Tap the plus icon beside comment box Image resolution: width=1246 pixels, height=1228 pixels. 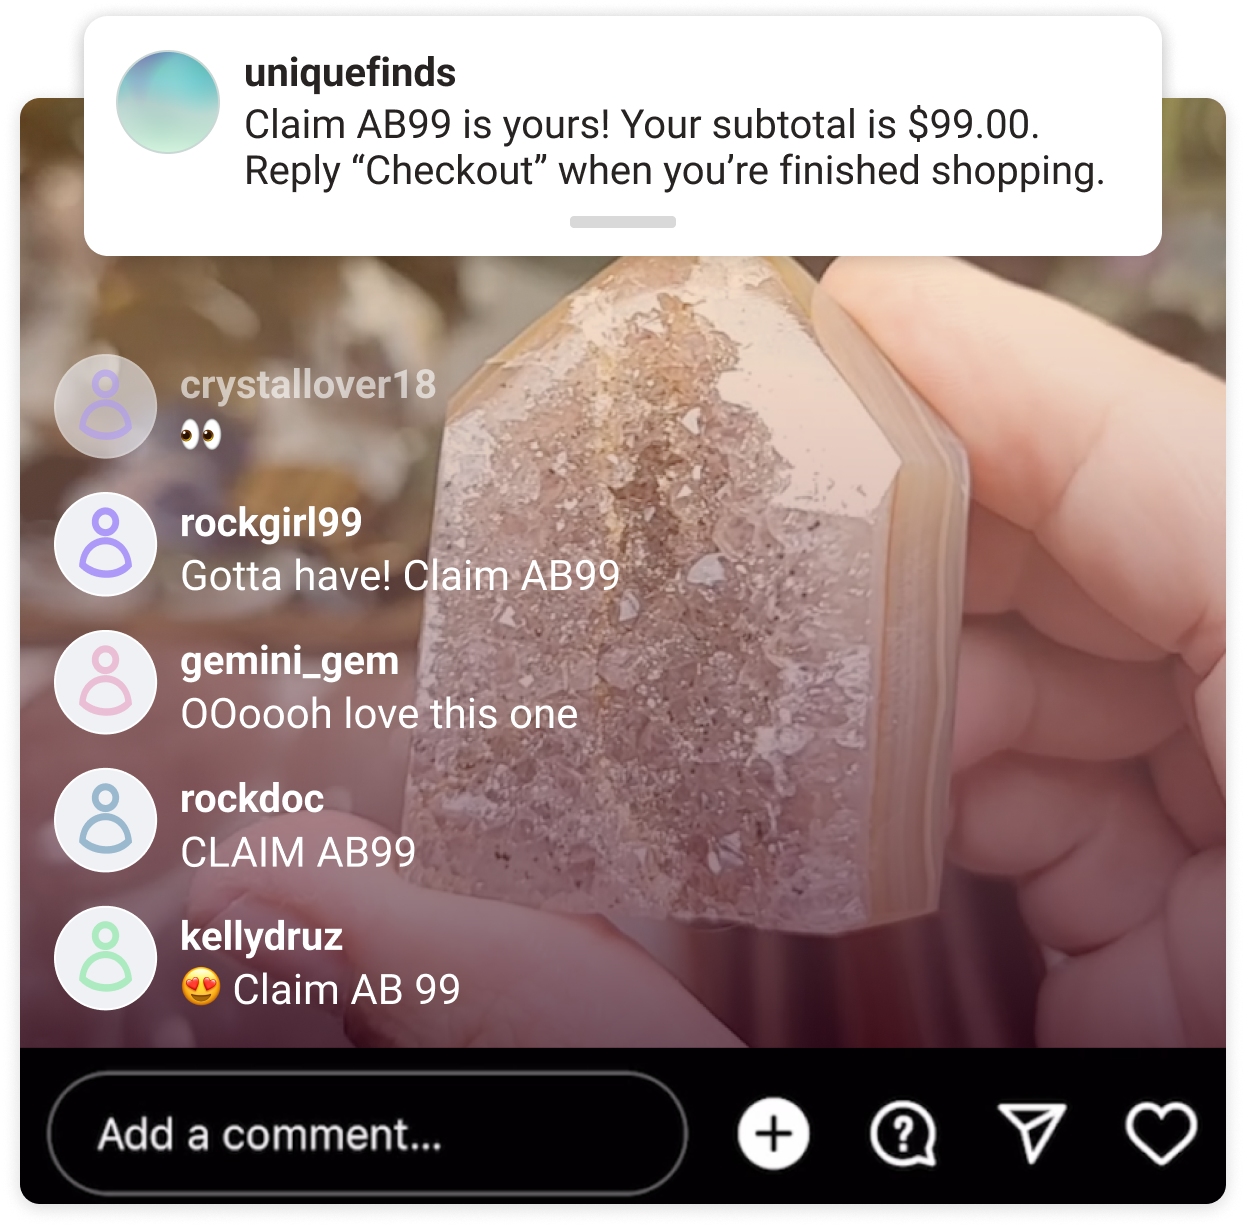773,1134
